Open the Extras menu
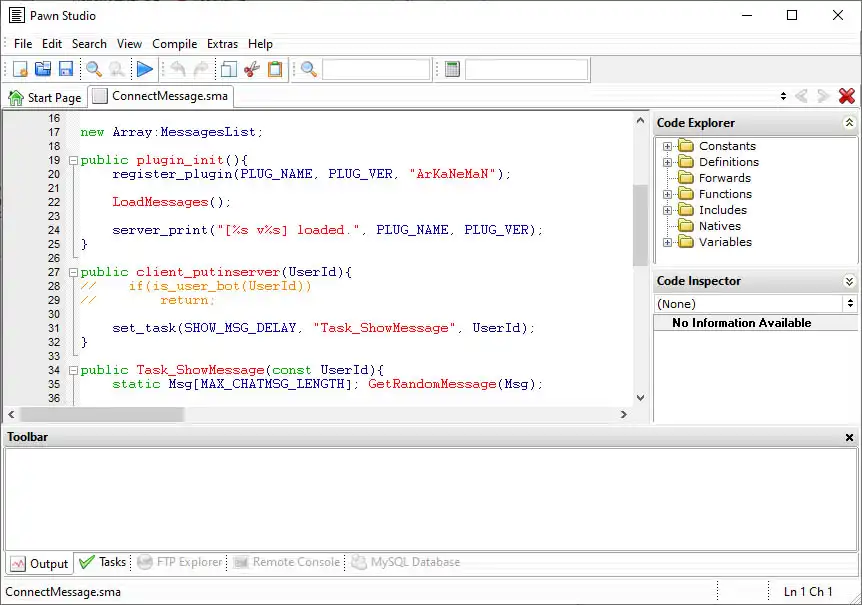862x605 pixels. tap(222, 44)
